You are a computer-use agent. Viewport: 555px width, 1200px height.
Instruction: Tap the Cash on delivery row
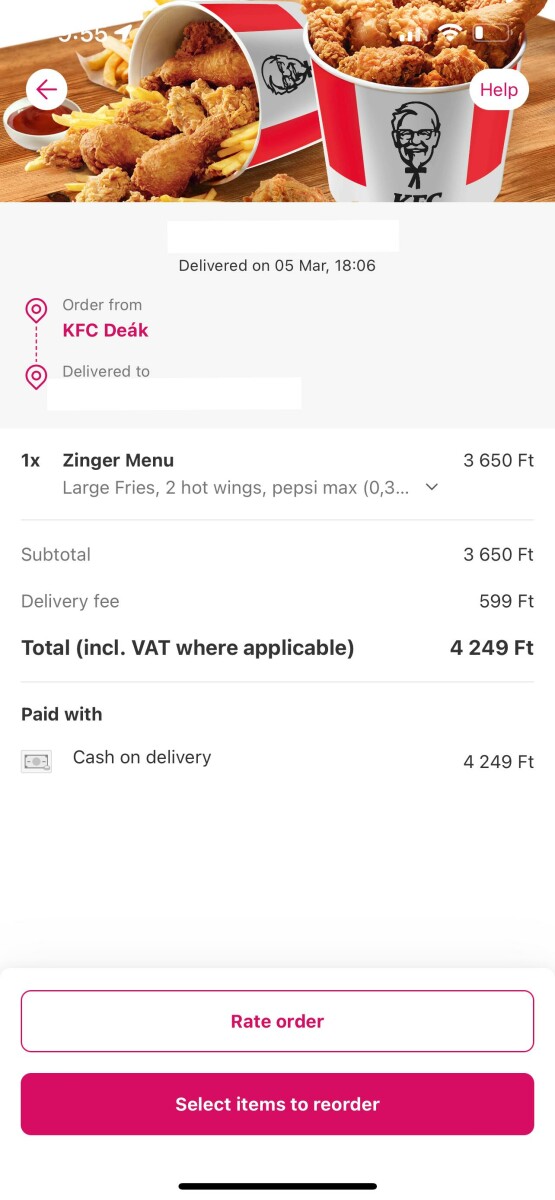[277, 761]
